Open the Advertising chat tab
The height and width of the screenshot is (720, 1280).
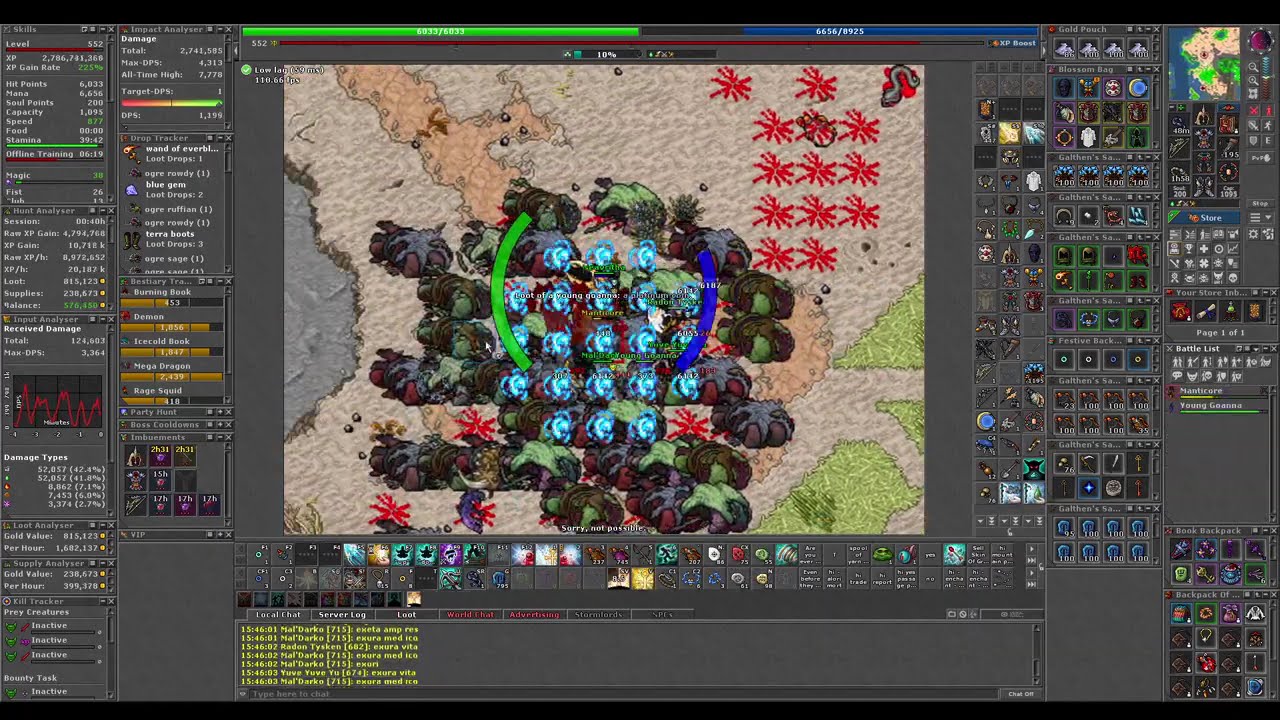coord(534,614)
